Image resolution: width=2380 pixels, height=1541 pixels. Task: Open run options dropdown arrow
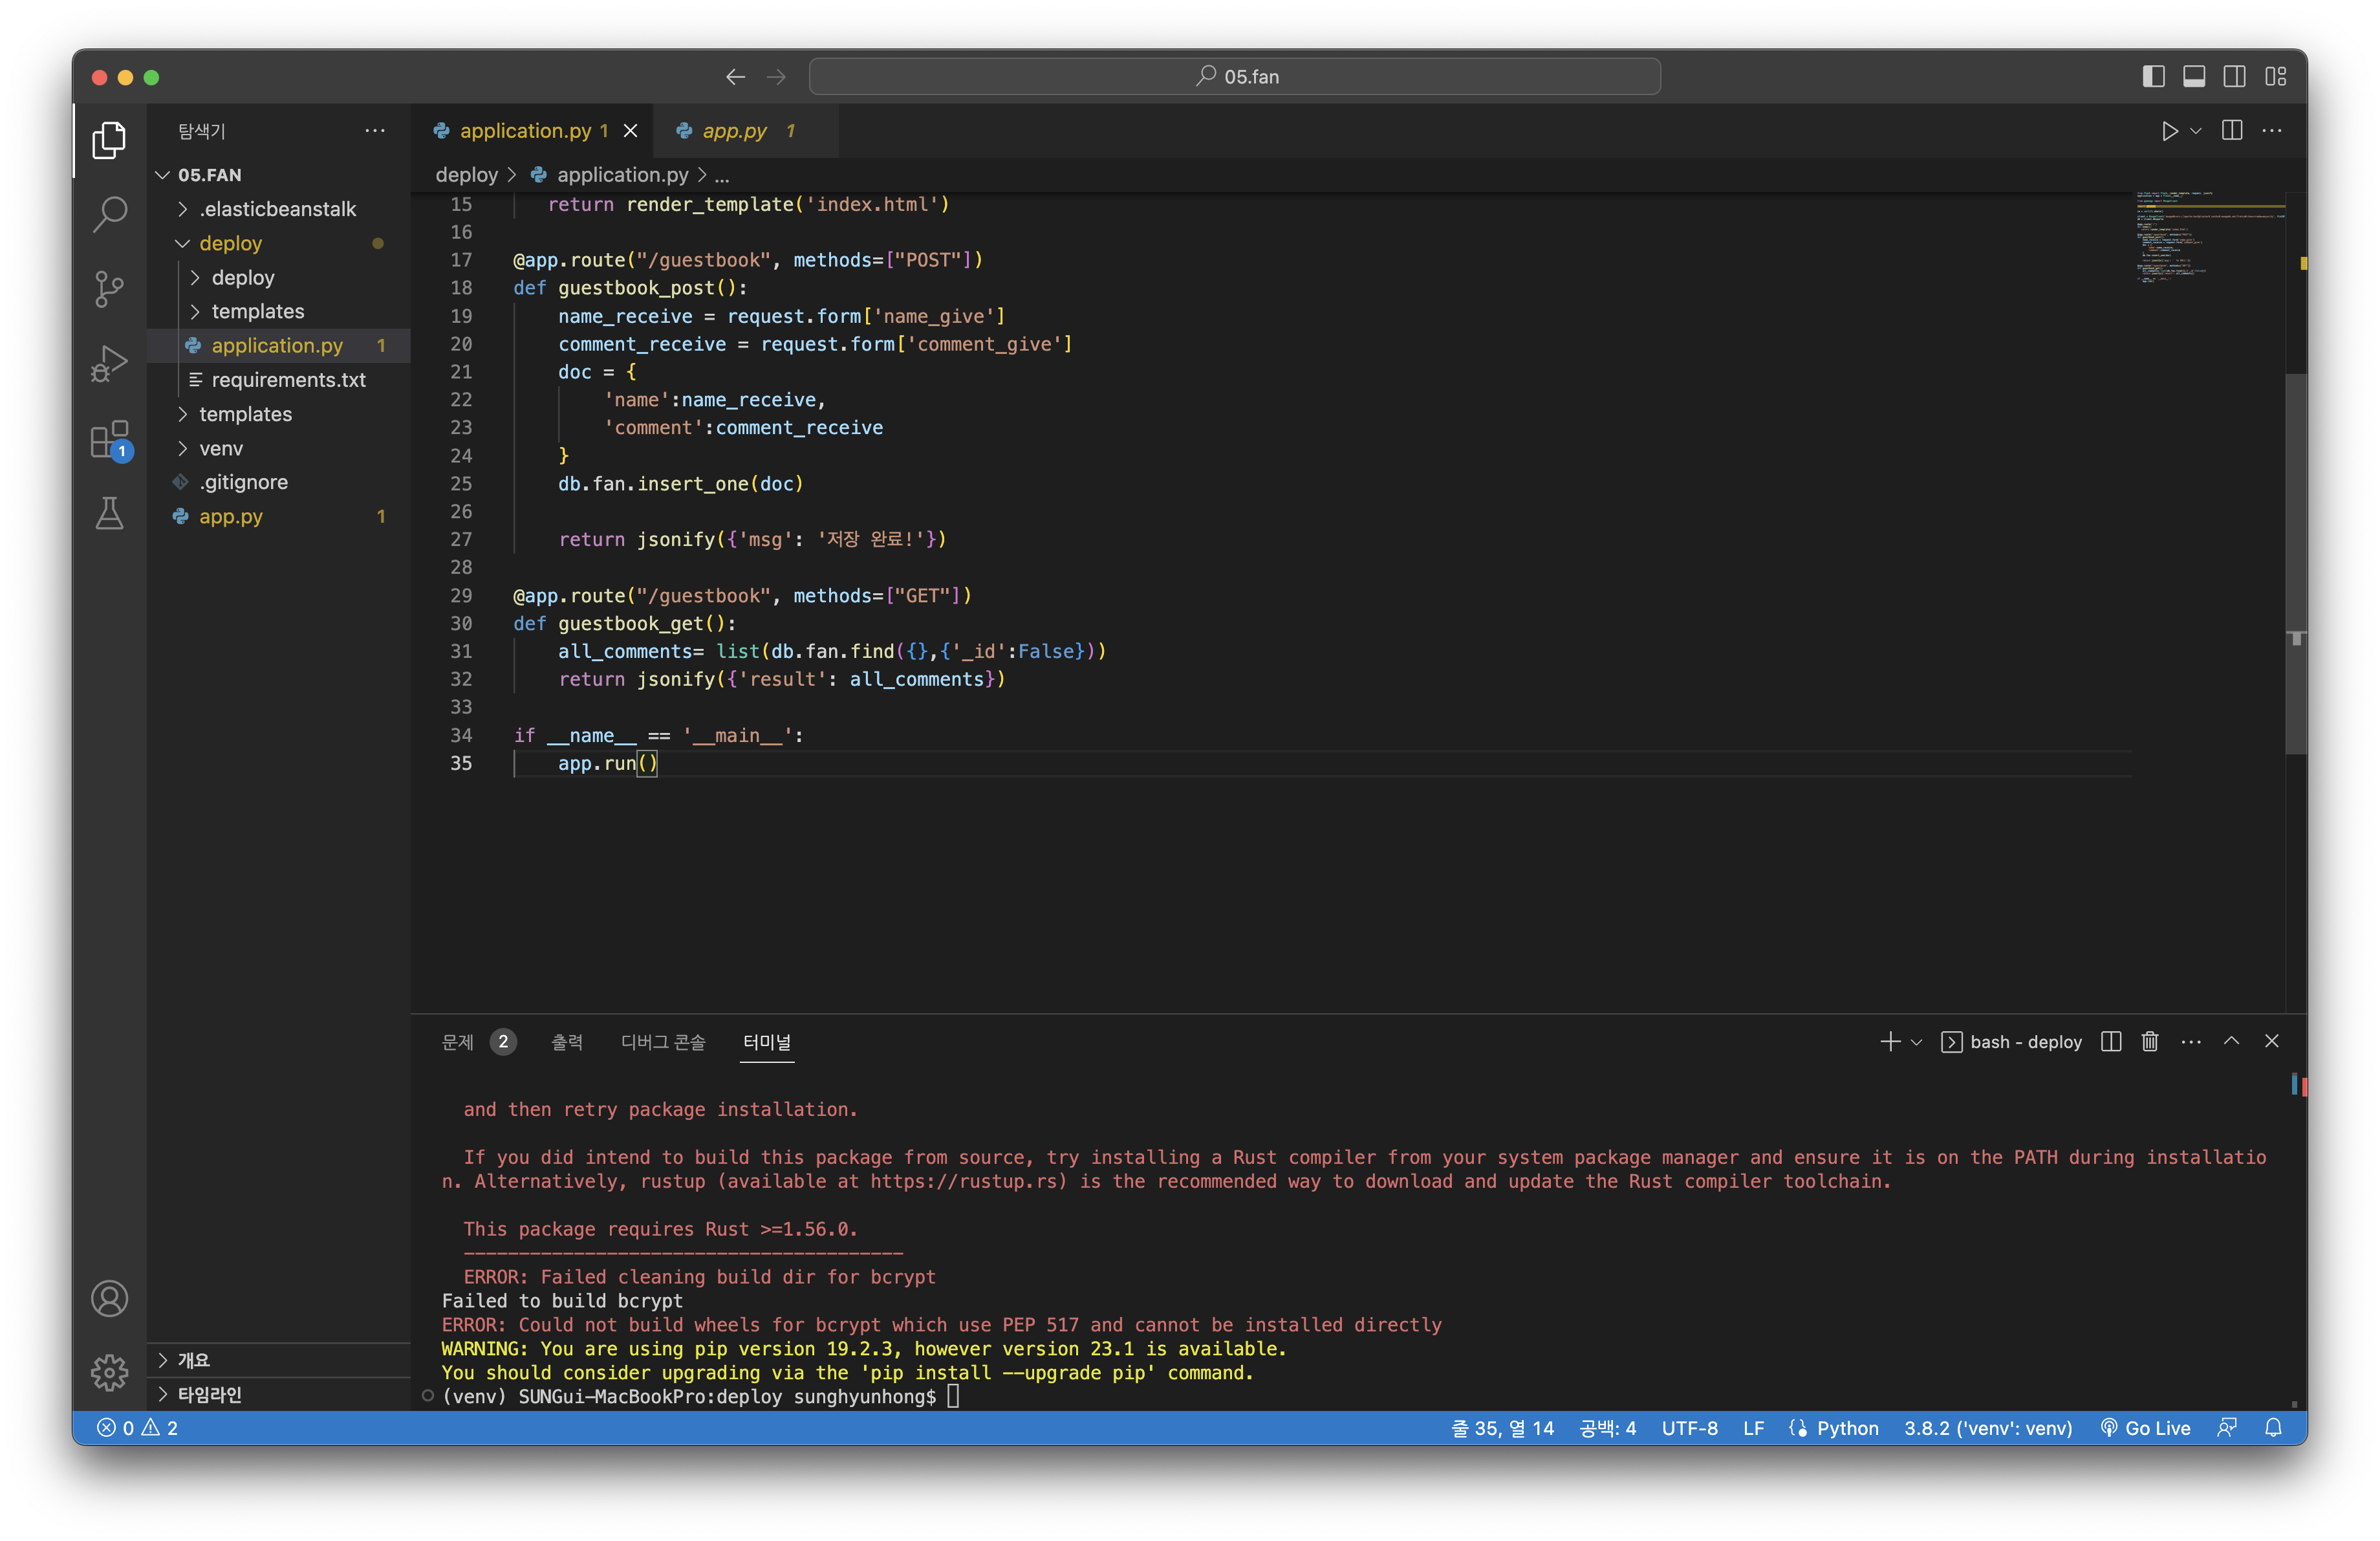pos(2197,131)
